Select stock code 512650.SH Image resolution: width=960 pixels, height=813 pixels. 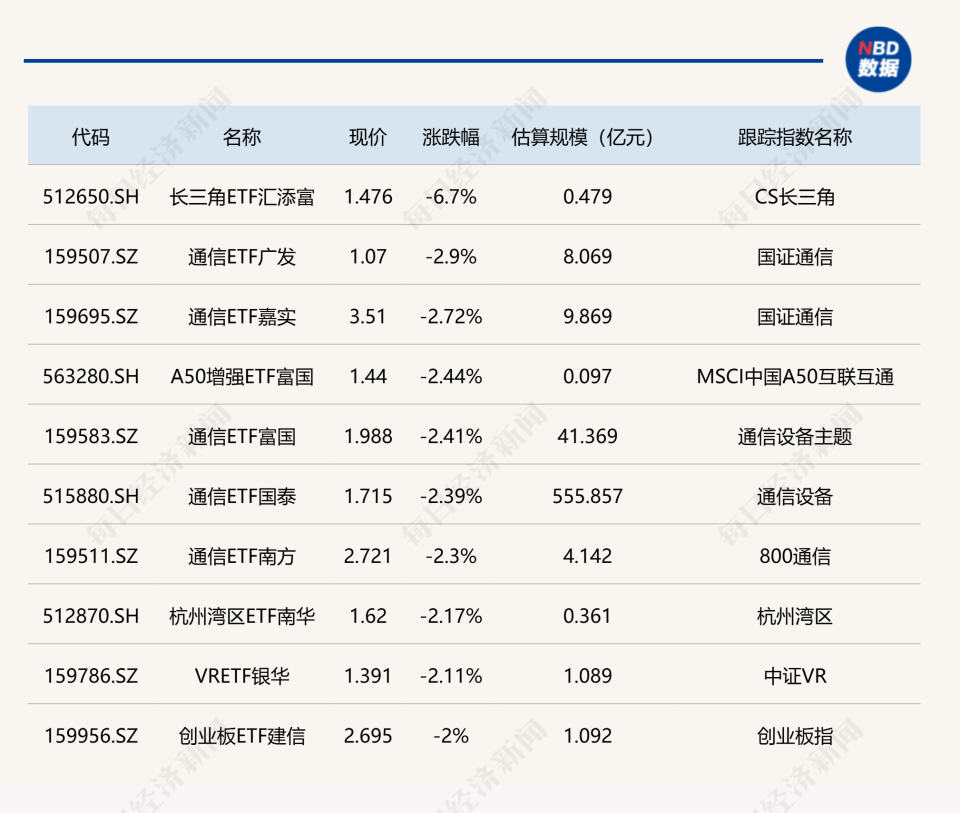click(91, 197)
